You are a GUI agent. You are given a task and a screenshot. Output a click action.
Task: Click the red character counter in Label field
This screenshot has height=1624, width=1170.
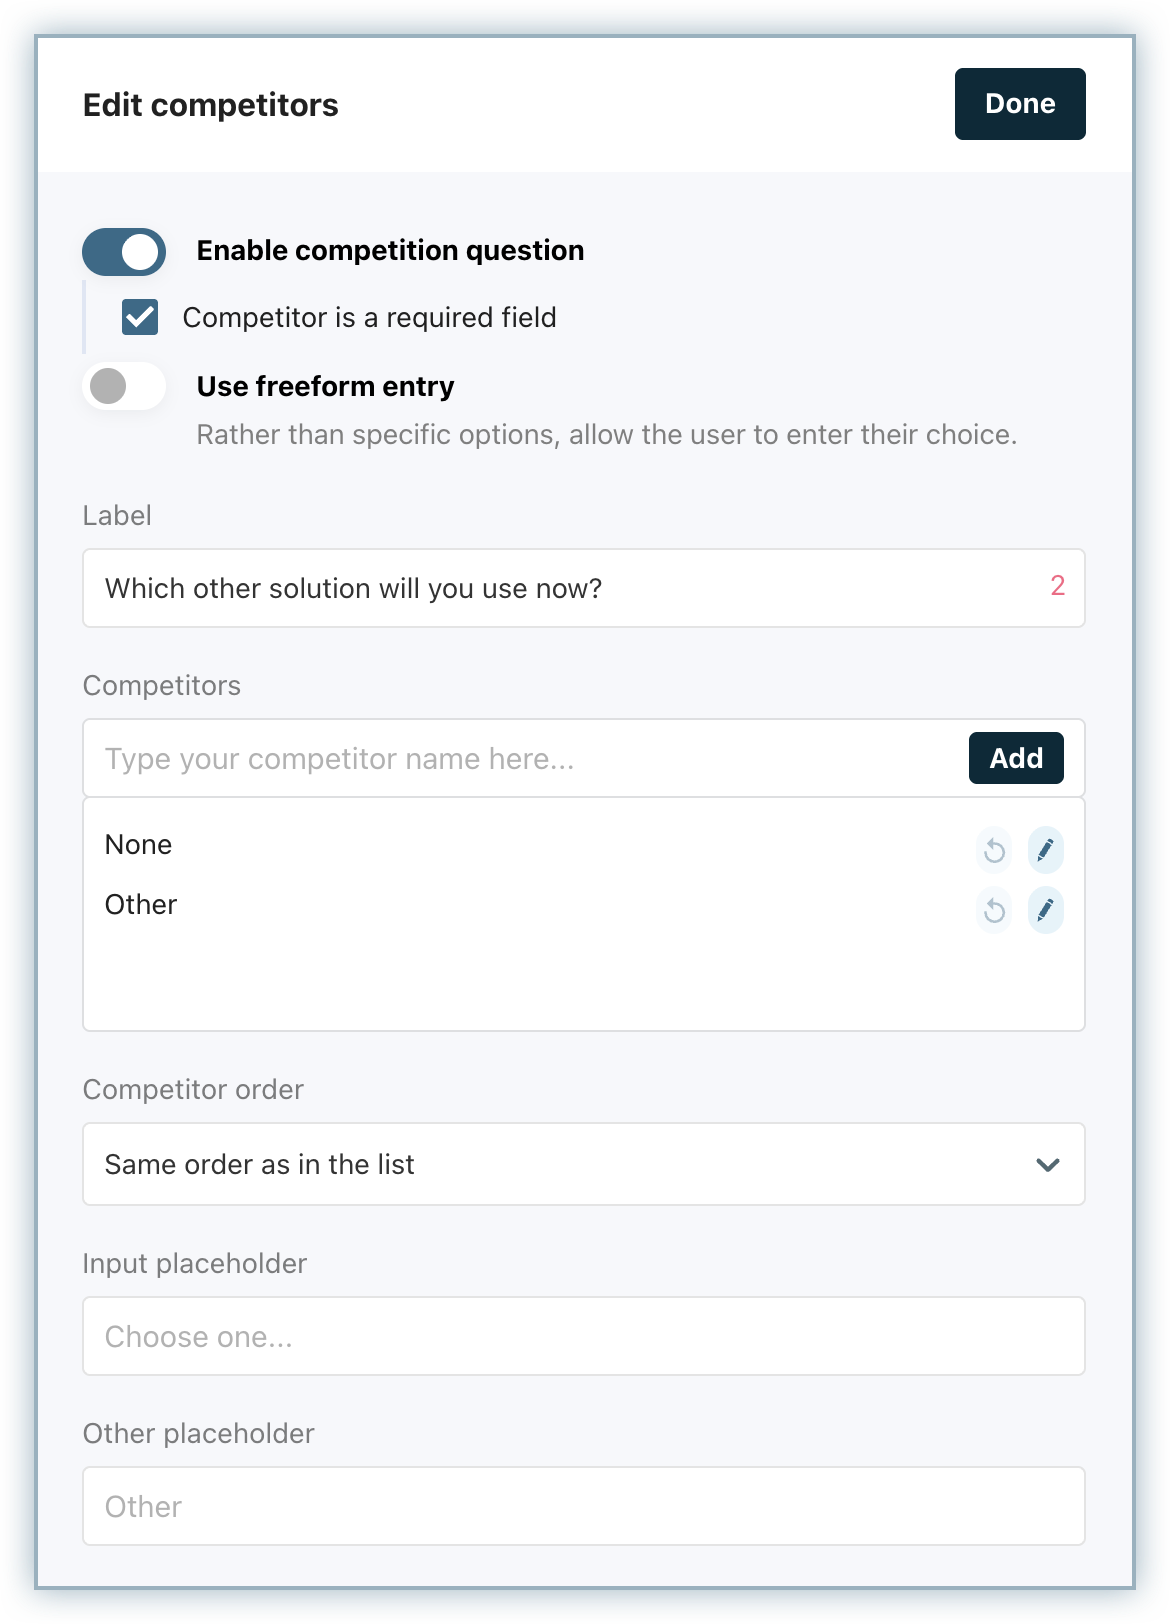[x=1057, y=586]
